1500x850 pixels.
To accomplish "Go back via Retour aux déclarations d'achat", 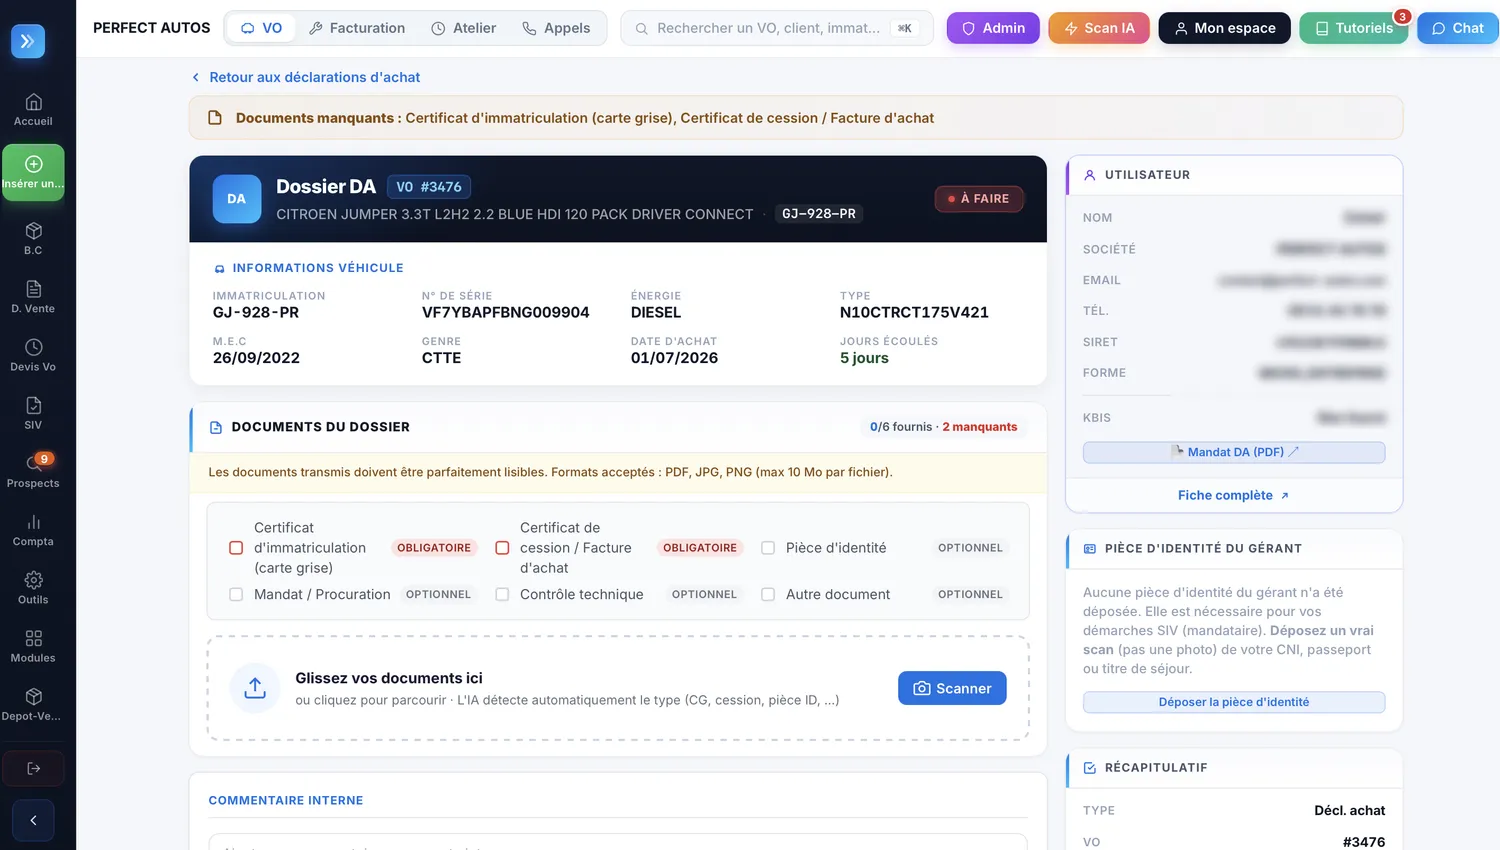I will tap(306, 77).
